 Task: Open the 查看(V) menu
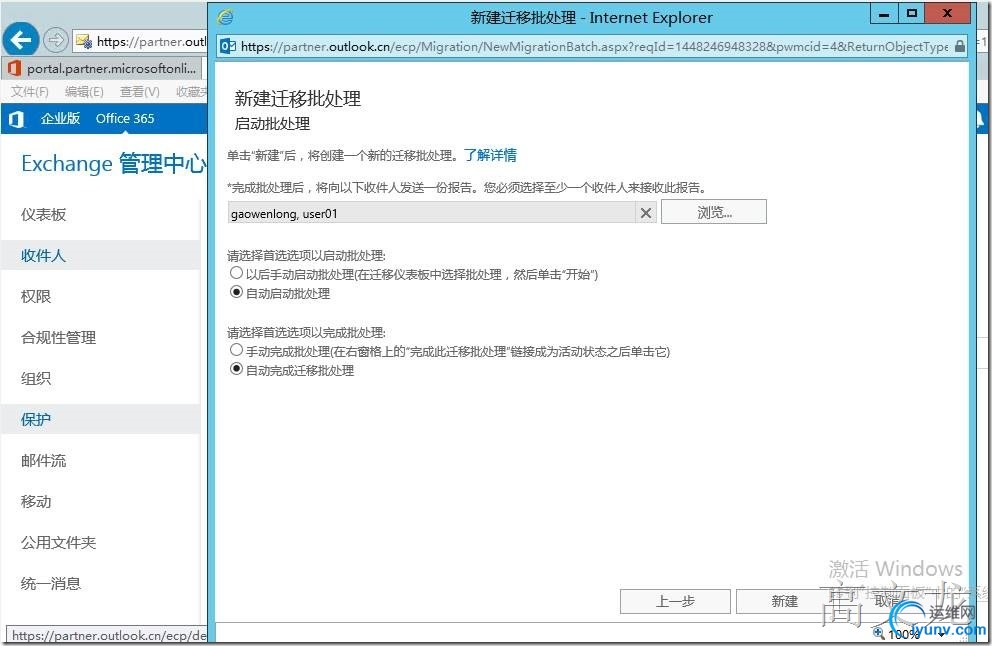coord(140,92)
